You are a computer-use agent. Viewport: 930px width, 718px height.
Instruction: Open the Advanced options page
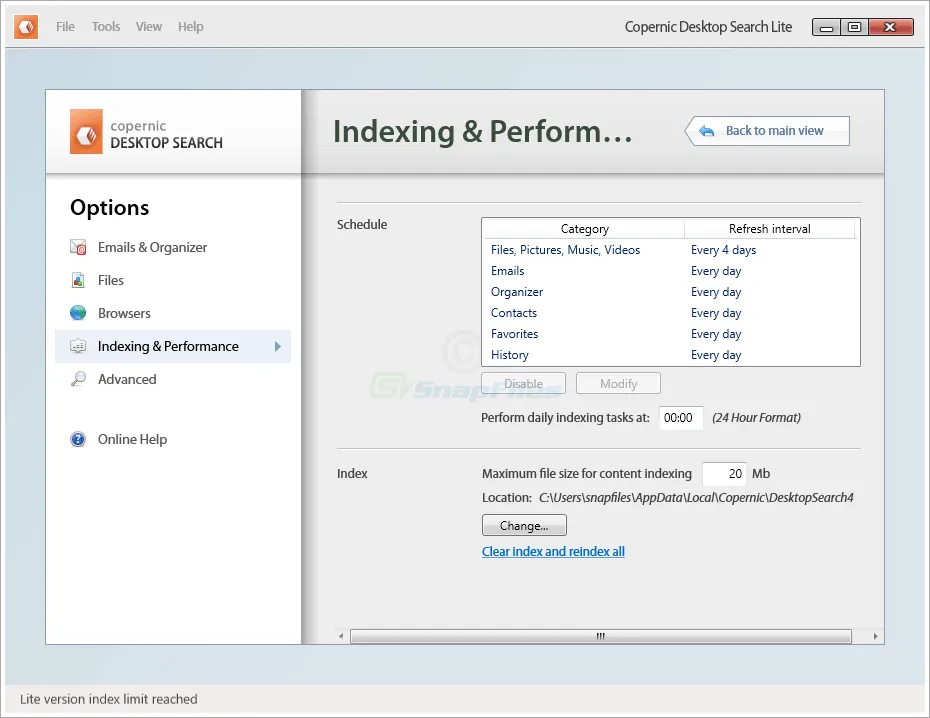127,379
